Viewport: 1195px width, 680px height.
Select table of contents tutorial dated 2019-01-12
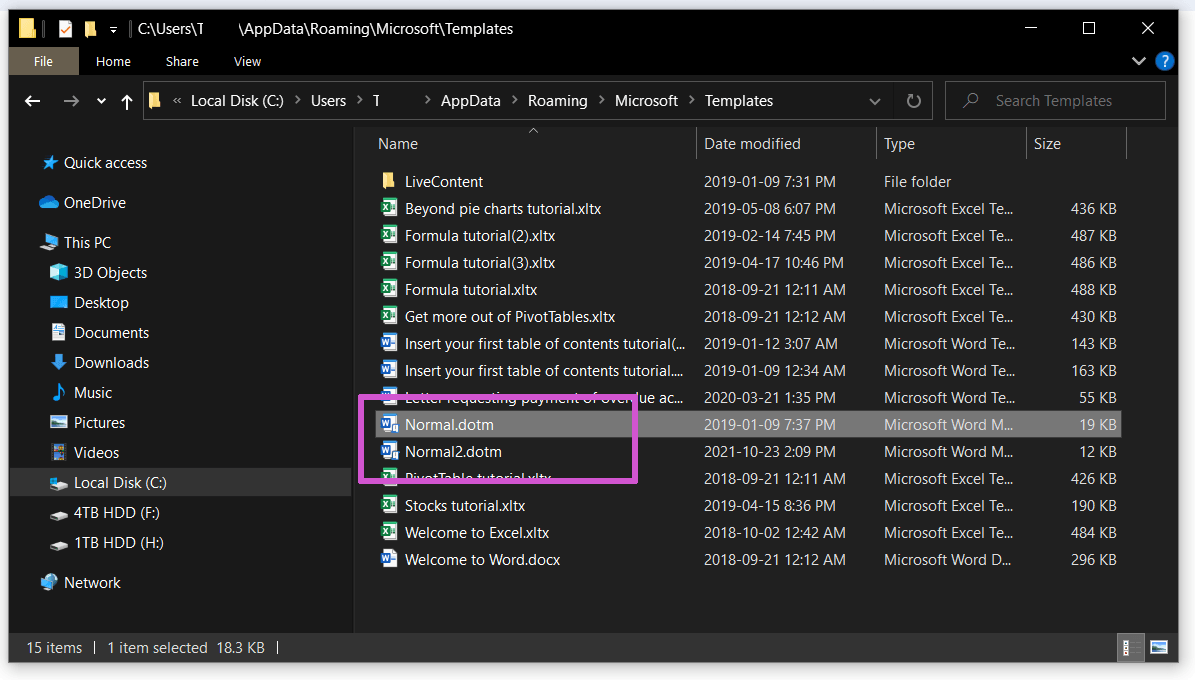[545, 344]
